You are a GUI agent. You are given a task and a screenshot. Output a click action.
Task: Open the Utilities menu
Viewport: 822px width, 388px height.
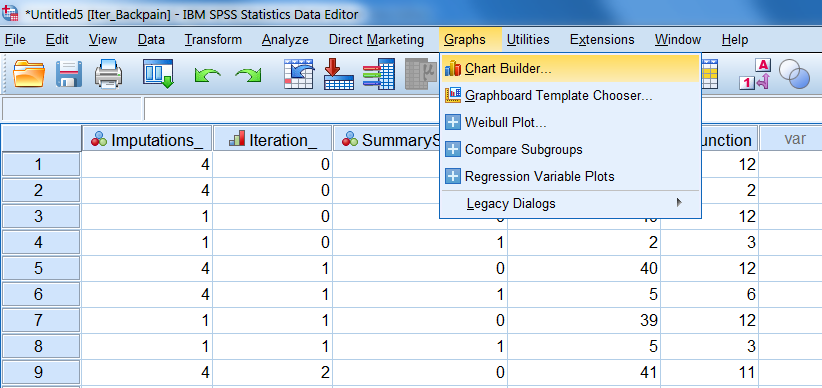pos(528,40)
